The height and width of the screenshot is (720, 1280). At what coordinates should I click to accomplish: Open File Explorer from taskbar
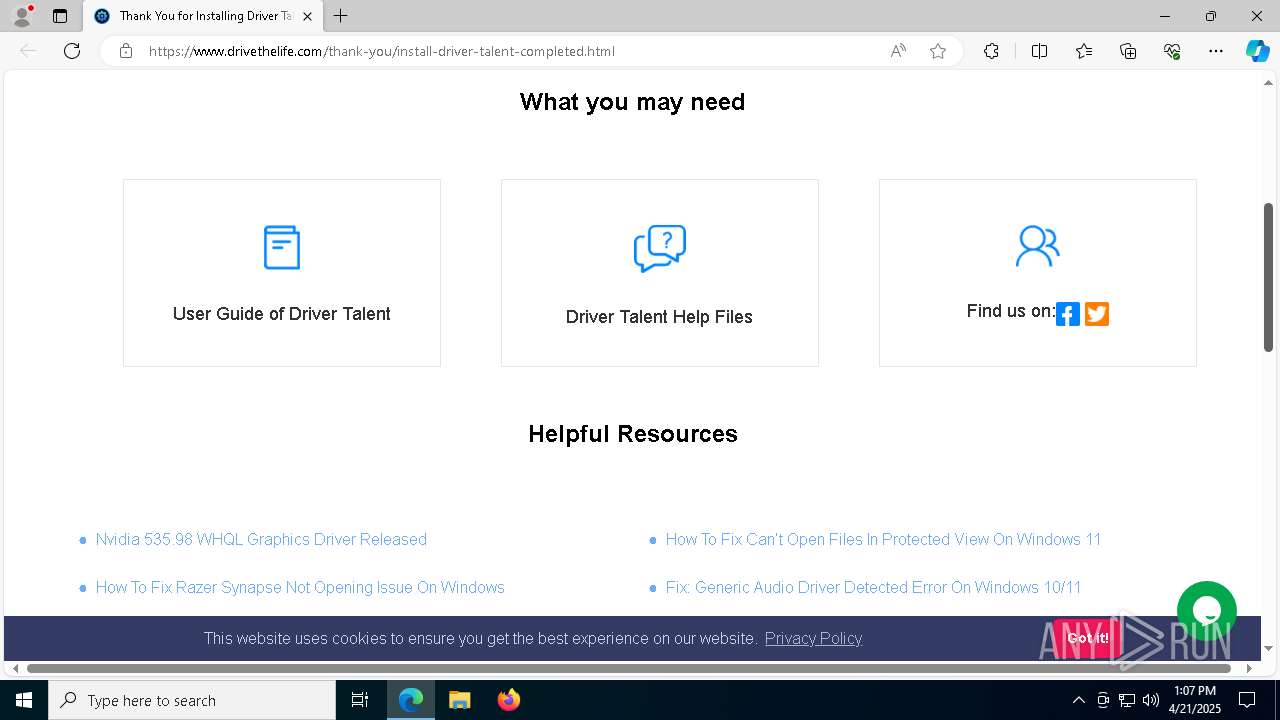pyautogui.click(x=460, y=700)
